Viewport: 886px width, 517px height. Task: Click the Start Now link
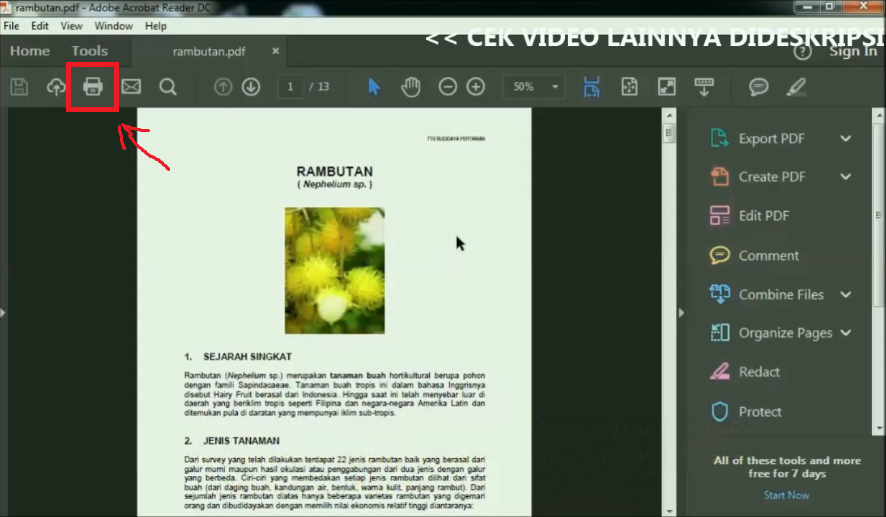pos(787,495)
